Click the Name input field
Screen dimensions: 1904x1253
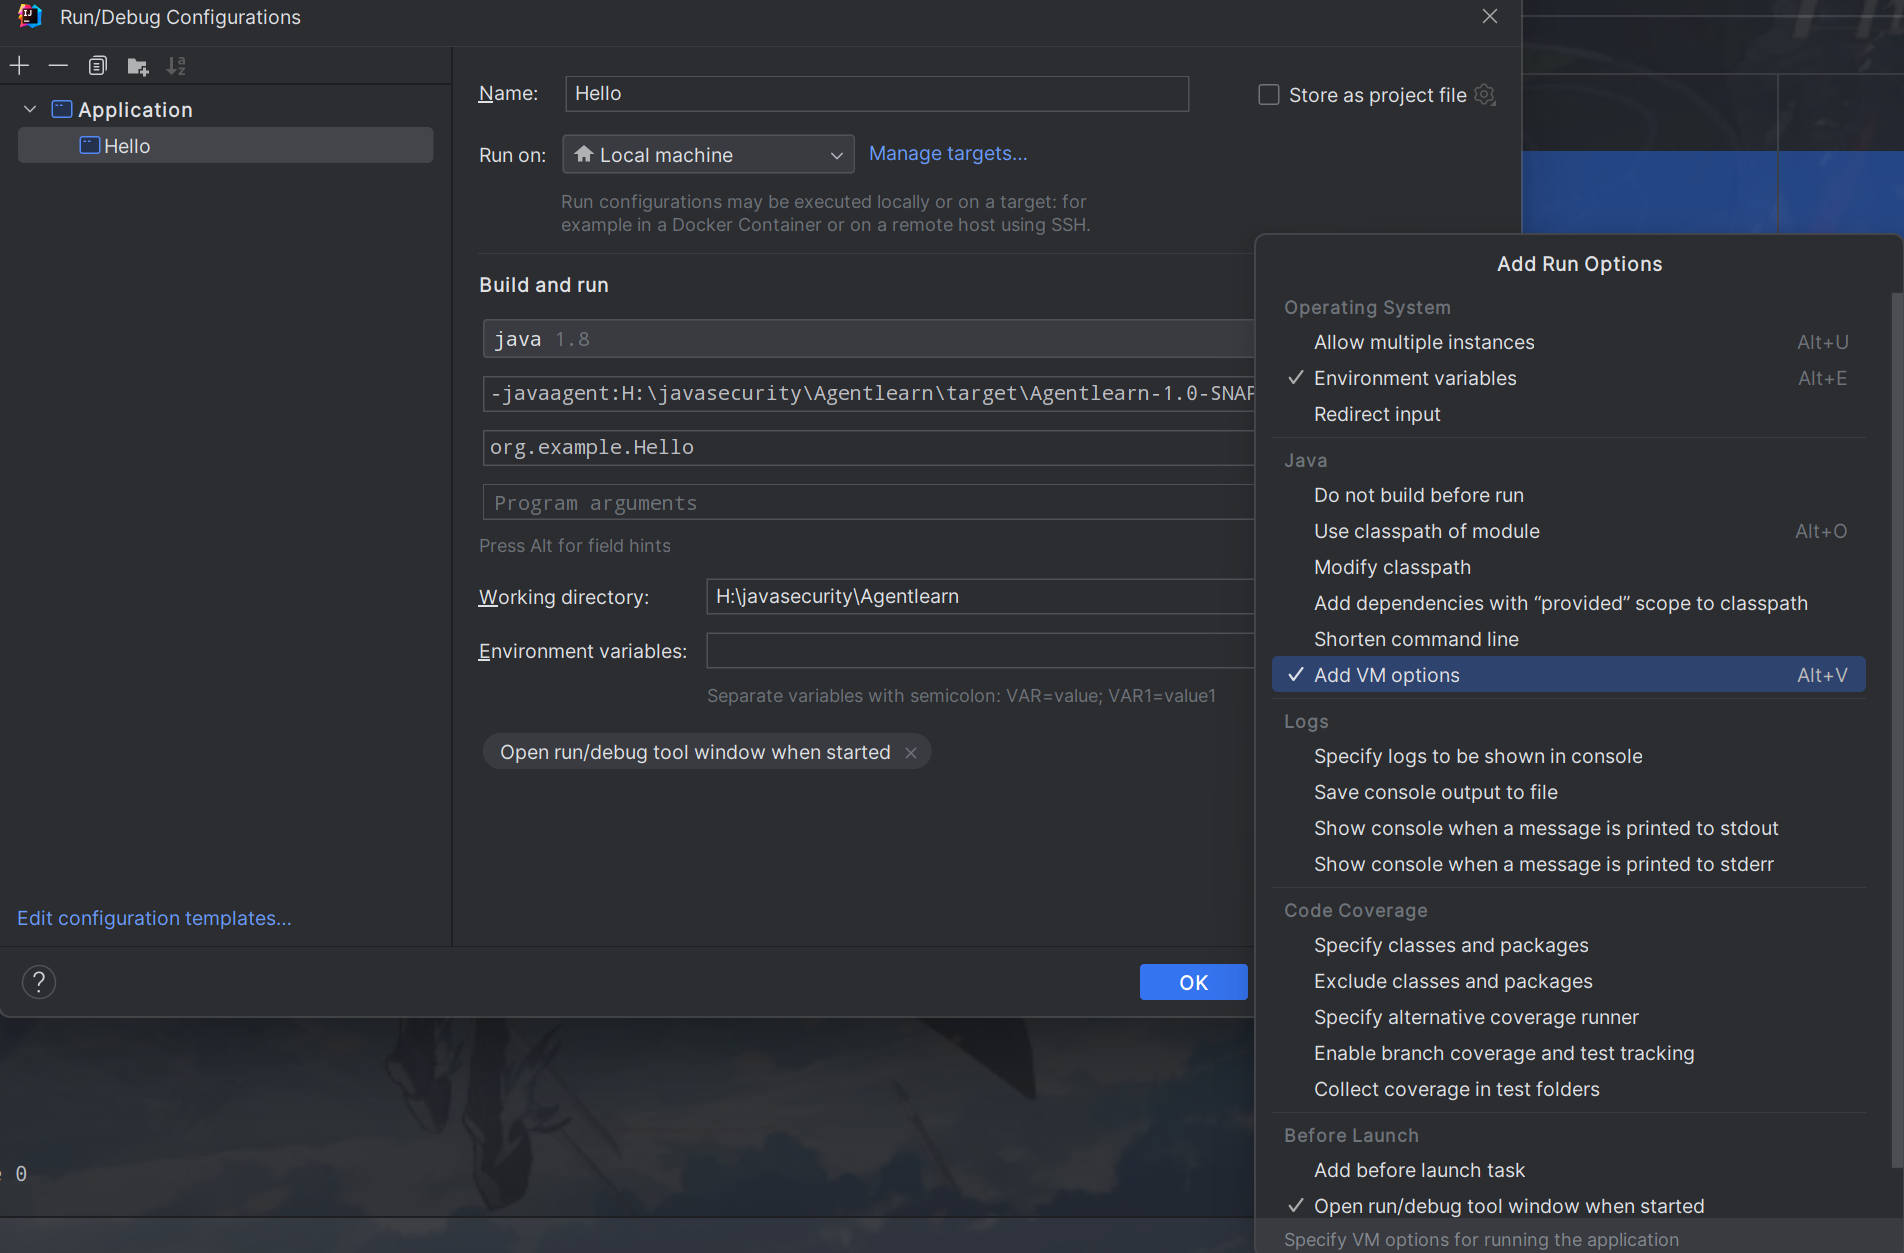tap(877, 93)
